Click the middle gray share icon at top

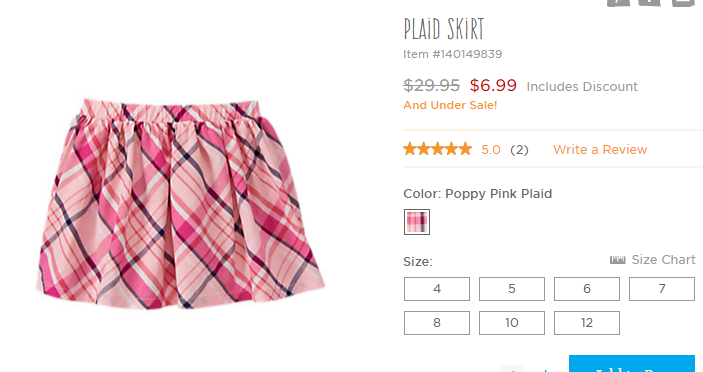click(x=650, y=2)
